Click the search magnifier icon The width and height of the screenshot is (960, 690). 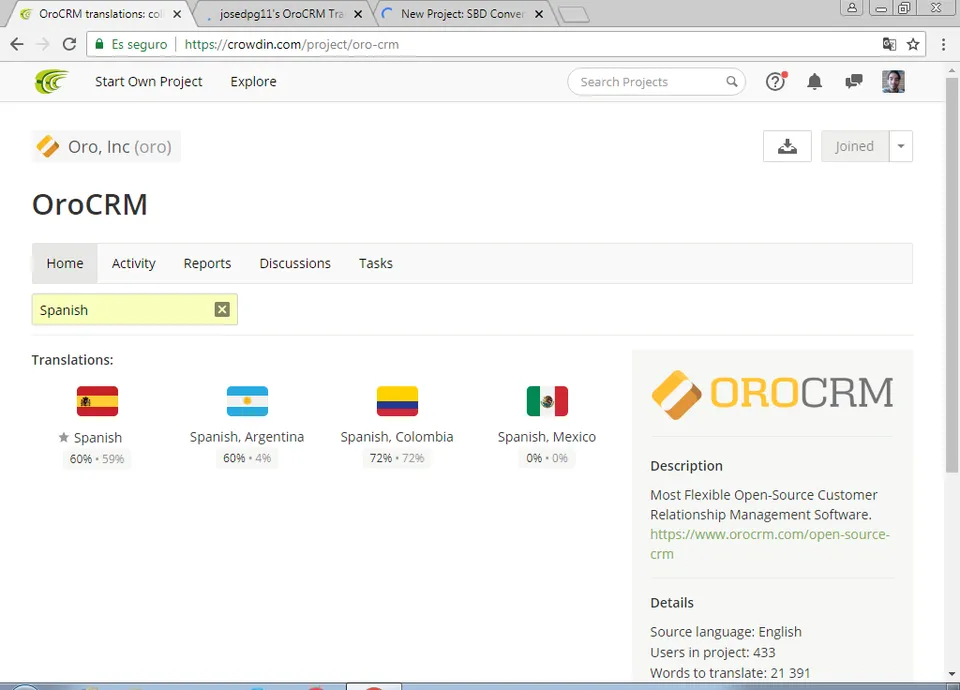[732, 81]
